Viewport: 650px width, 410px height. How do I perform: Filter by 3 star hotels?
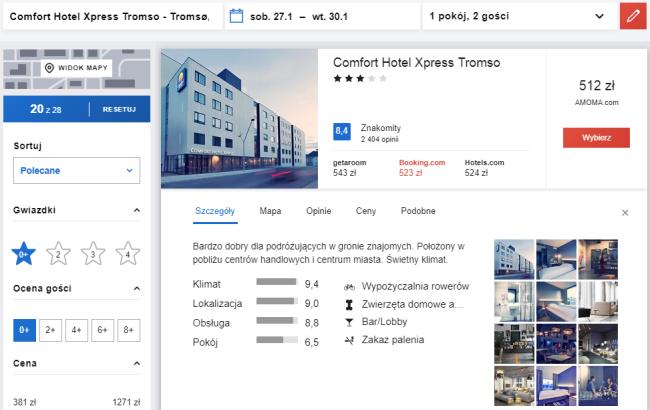pyautogui.click(x=93, y=254)
